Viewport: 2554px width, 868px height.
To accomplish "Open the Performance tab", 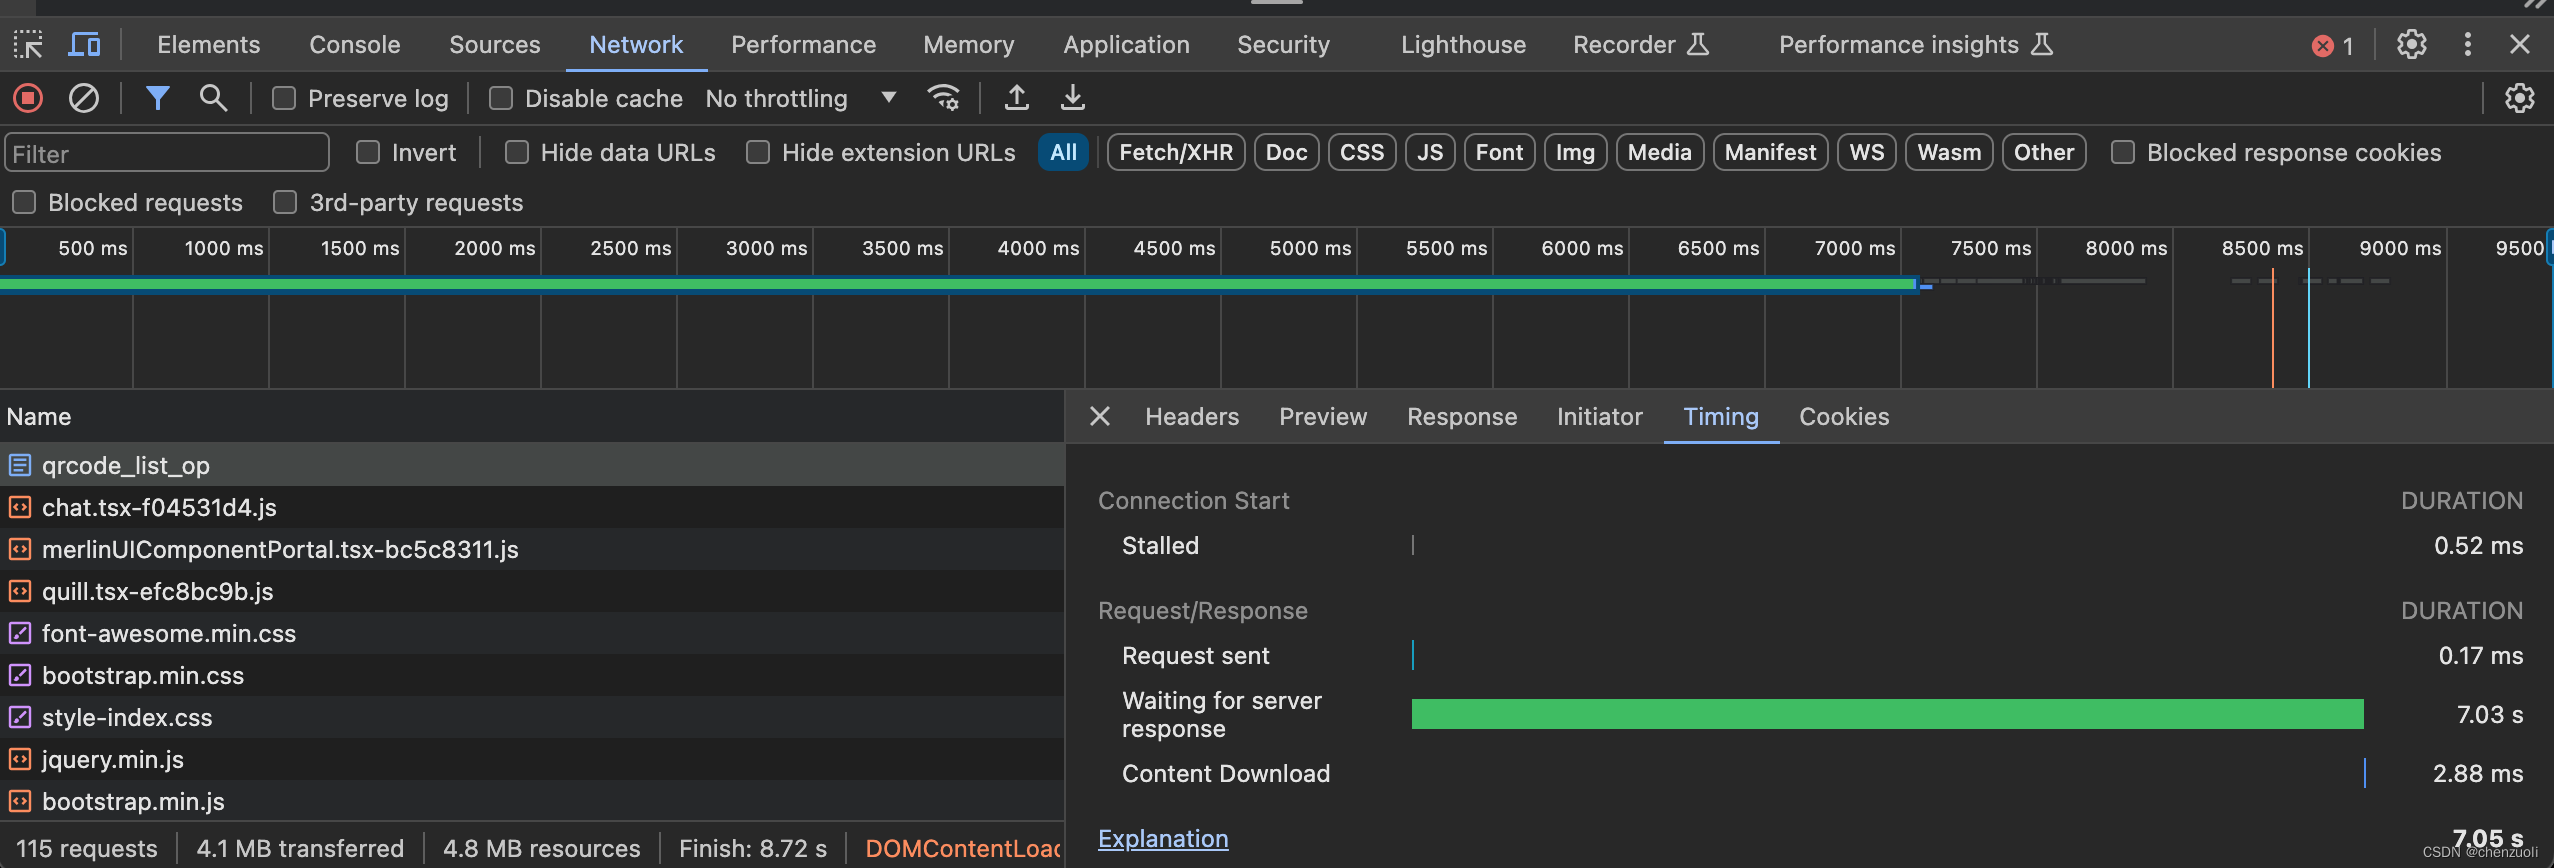I will coord(803,44).
